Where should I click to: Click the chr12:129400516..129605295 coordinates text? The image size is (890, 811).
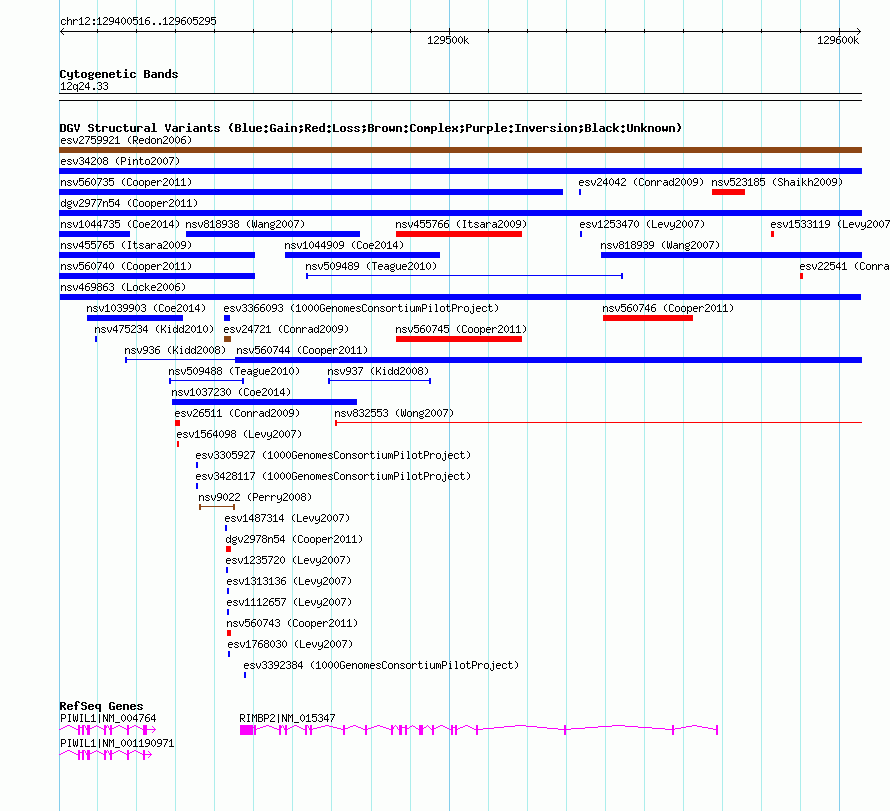138,21
